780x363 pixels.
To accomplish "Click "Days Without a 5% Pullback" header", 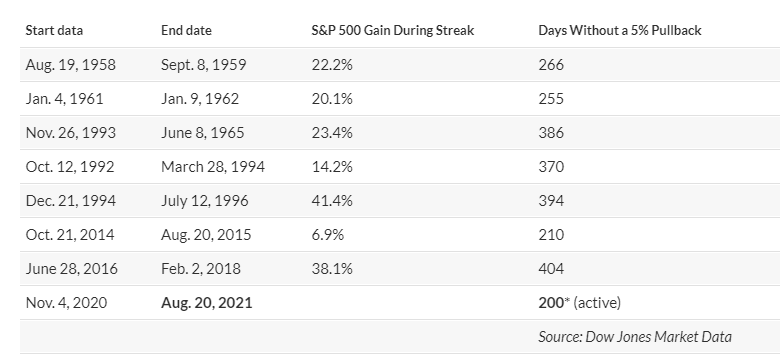I will pyautogui.click(x=620, y=30).
